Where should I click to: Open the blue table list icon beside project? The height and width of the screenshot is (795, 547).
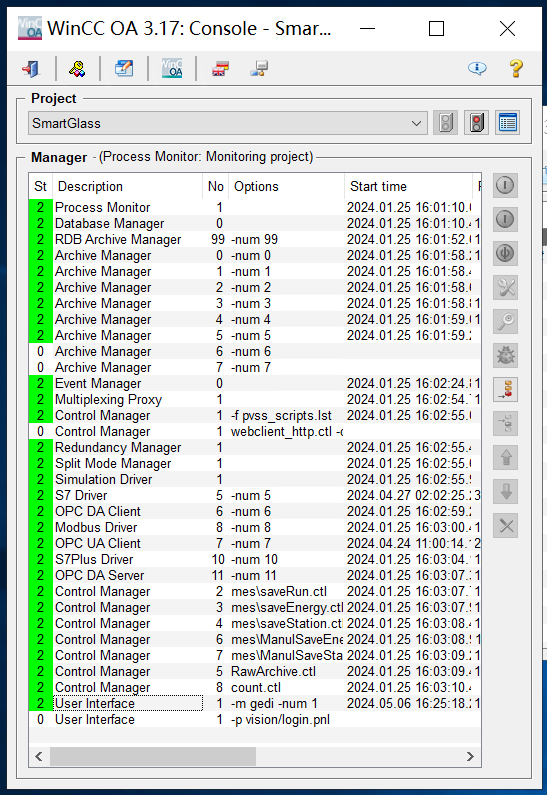(x=507, y=123)
